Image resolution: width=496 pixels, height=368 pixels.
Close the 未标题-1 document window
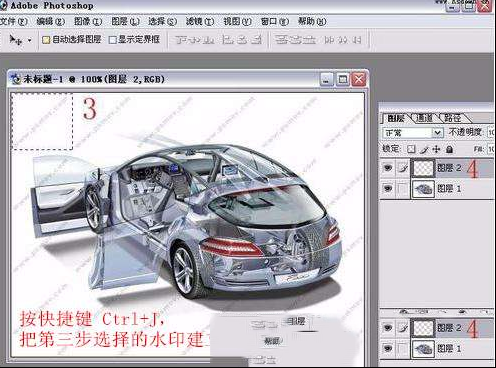coord(358,80)
